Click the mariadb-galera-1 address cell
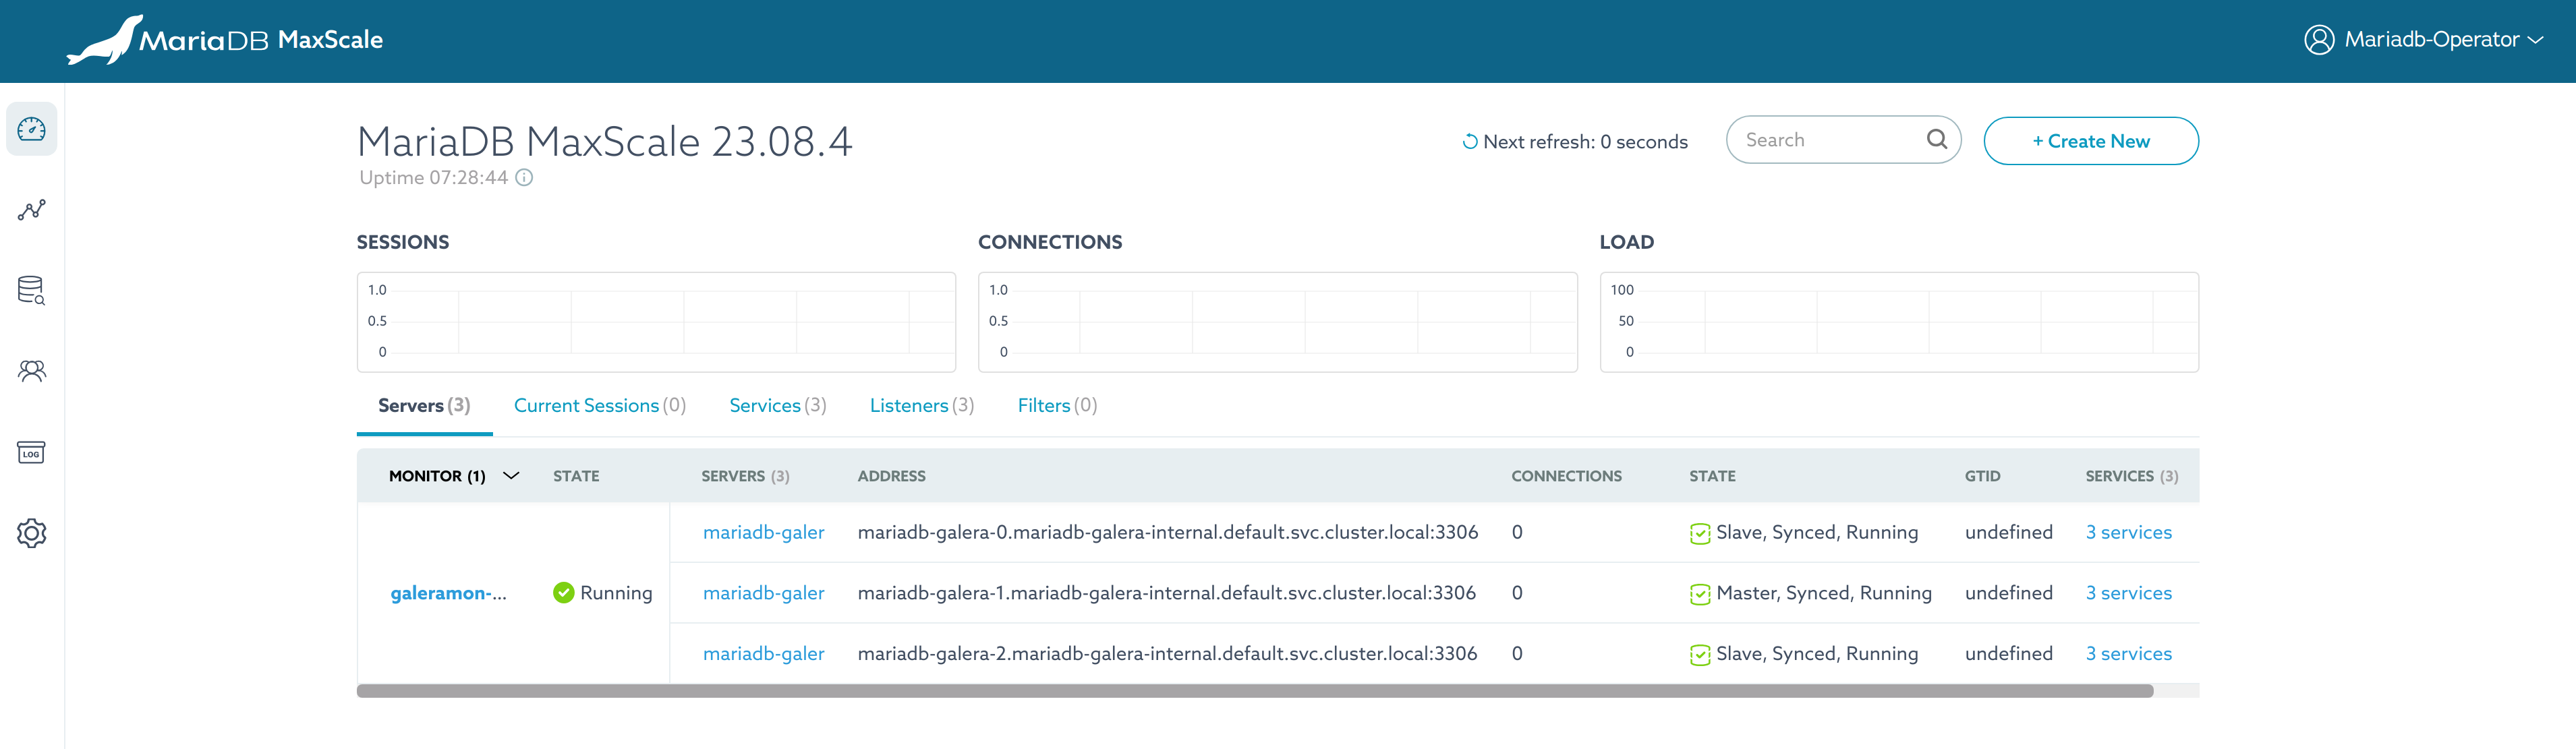Image resolution: width=2576 pixels, height=749 pixels. 1167,593
